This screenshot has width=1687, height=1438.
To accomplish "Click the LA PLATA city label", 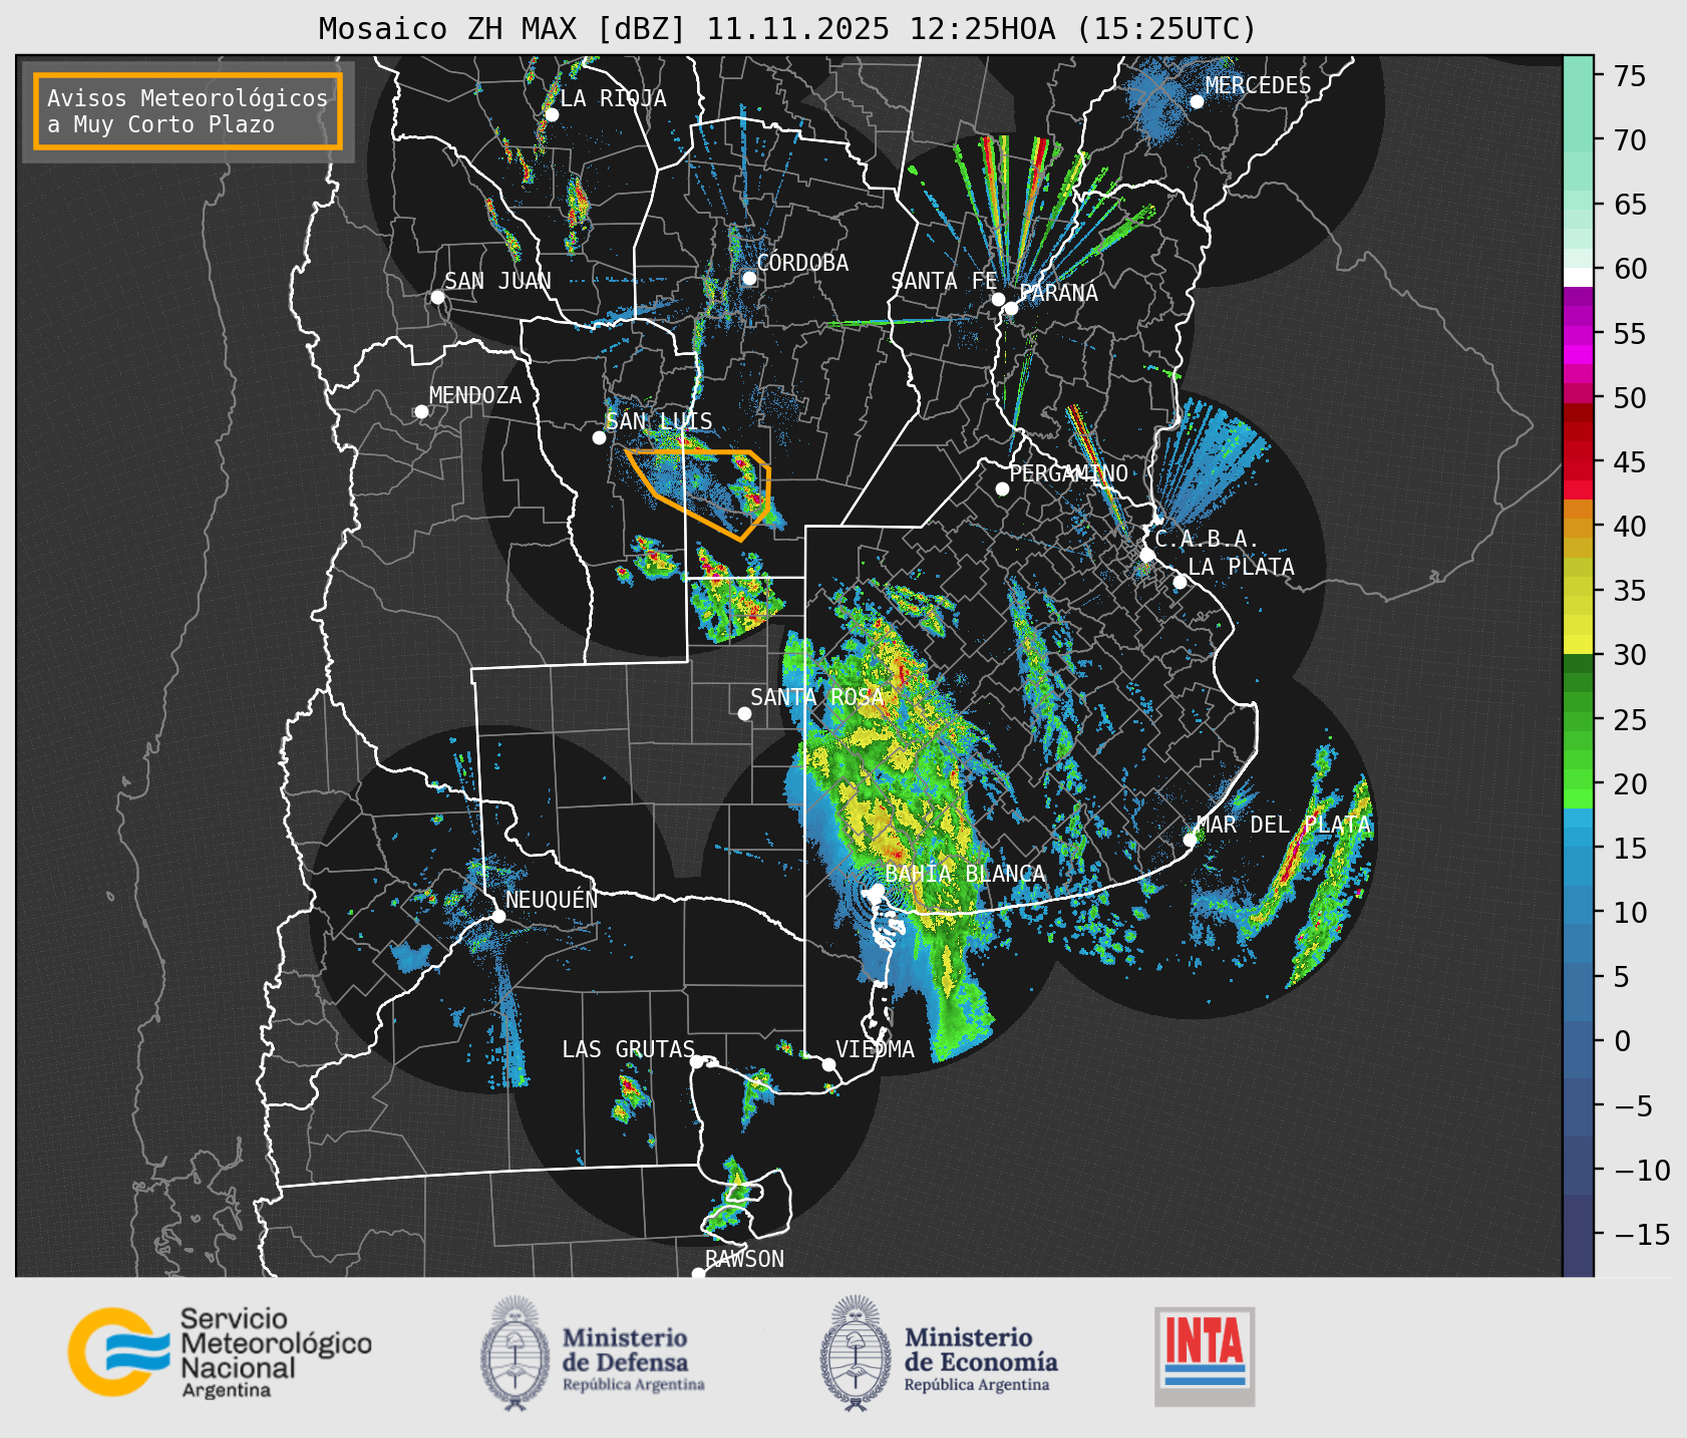I will pos(1241,567).
